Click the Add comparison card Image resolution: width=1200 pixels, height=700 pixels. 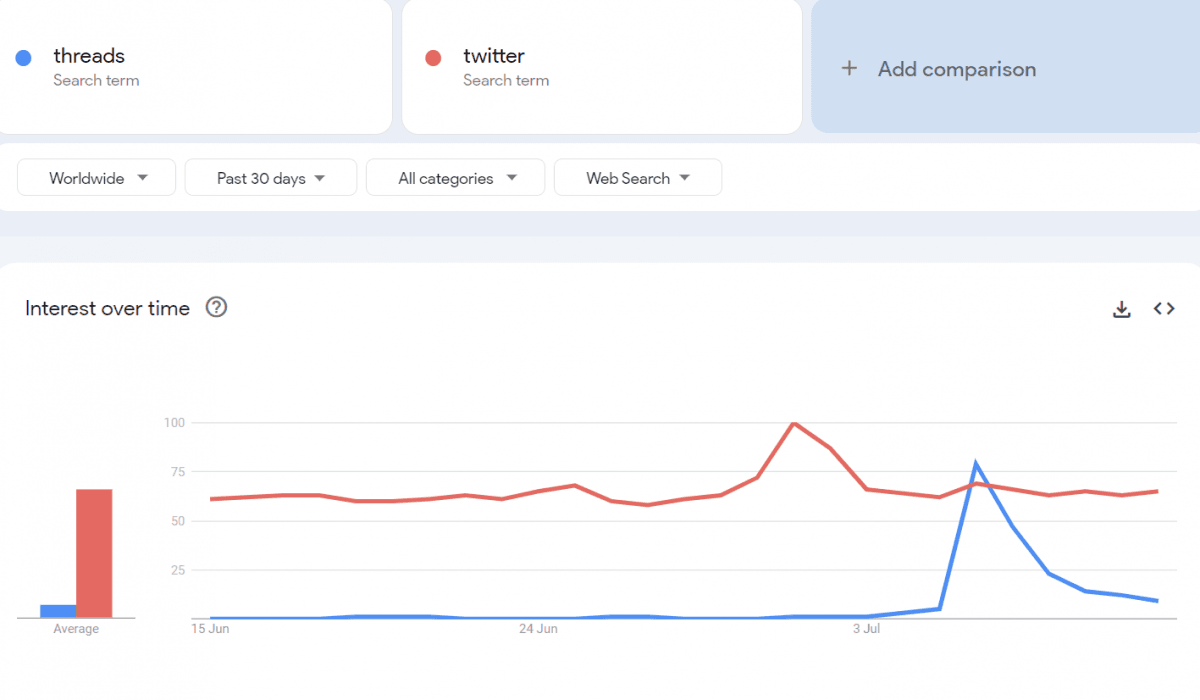(x=1006, y=66)
